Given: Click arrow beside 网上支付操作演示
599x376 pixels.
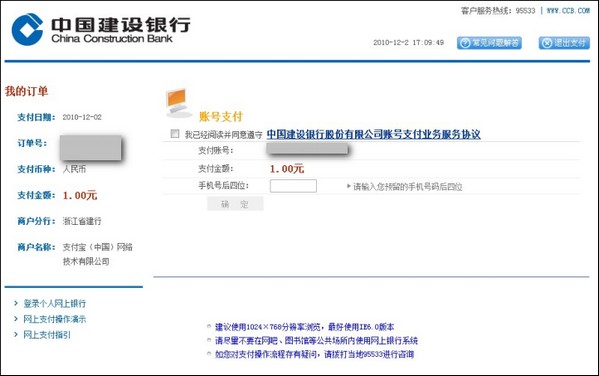Looking at the screenshot, I should pos(16,319).
